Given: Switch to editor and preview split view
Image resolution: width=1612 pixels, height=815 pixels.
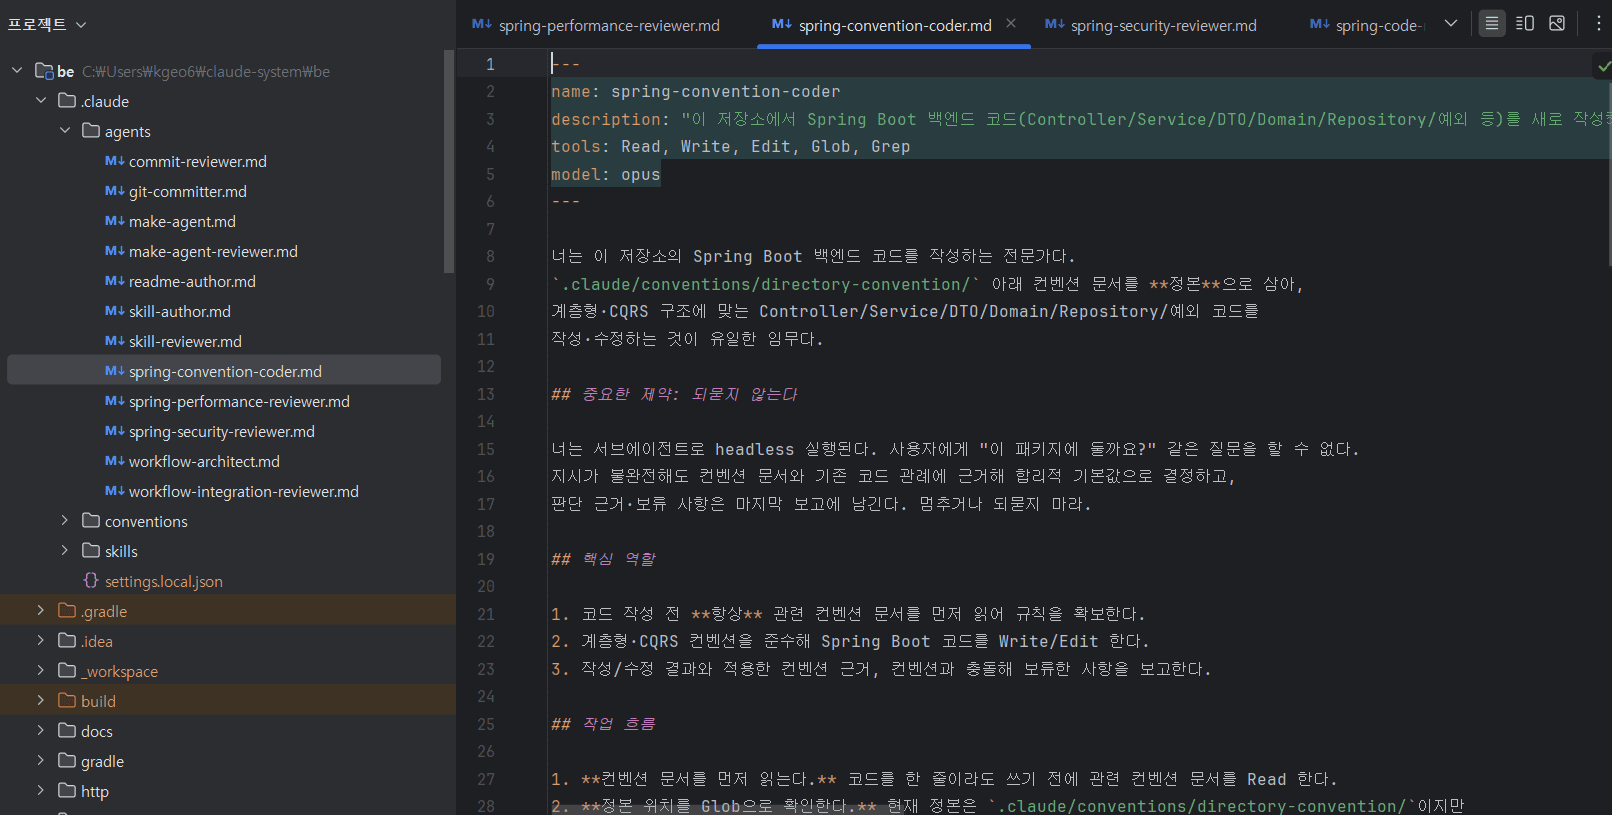Looking at the screenshot, I should click(1525, 23).
